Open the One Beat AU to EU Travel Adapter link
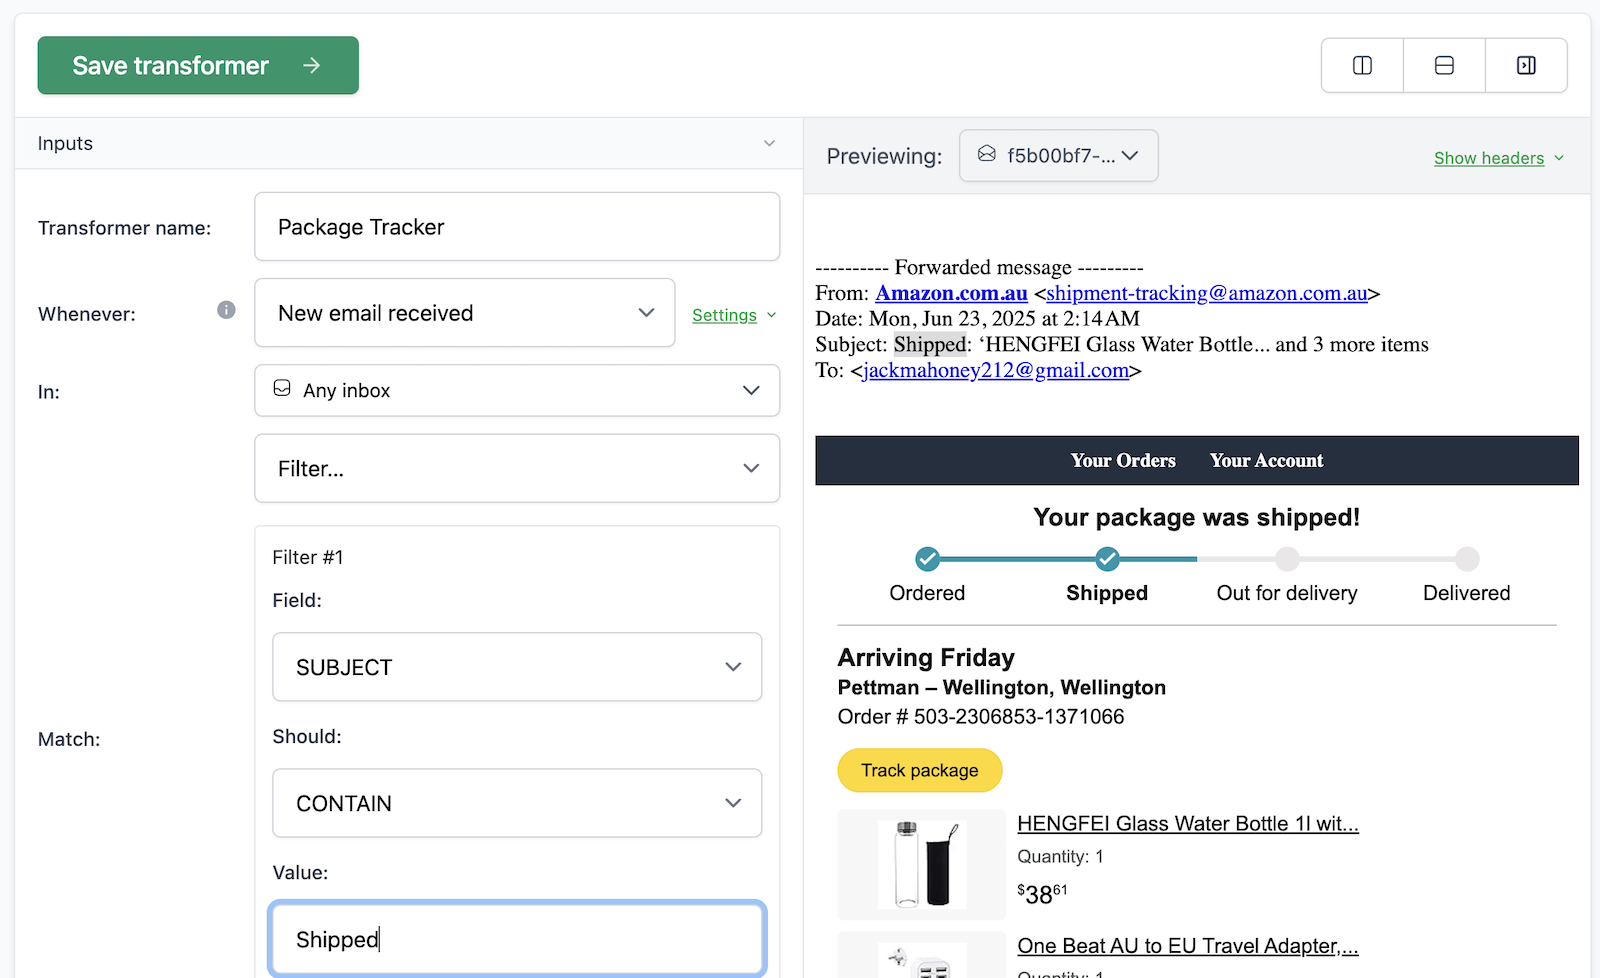The image size is (1600, 978). (x=1188, y=946)
